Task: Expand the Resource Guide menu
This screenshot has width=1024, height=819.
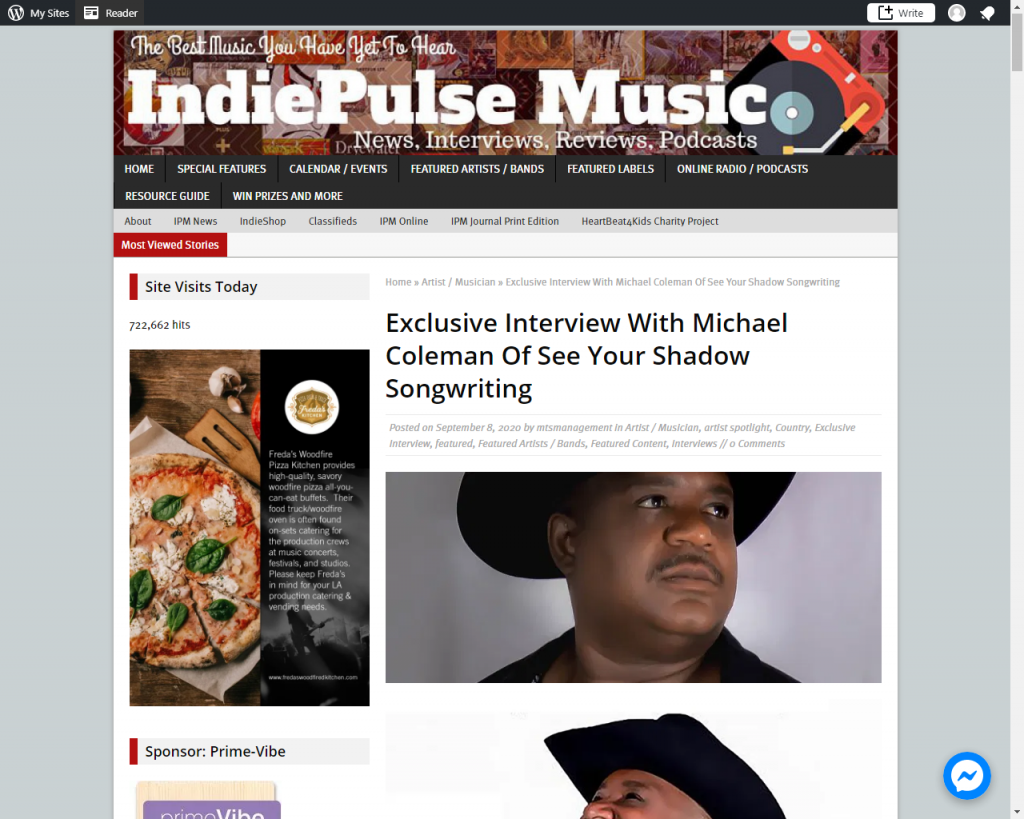Action: [167, 196]
